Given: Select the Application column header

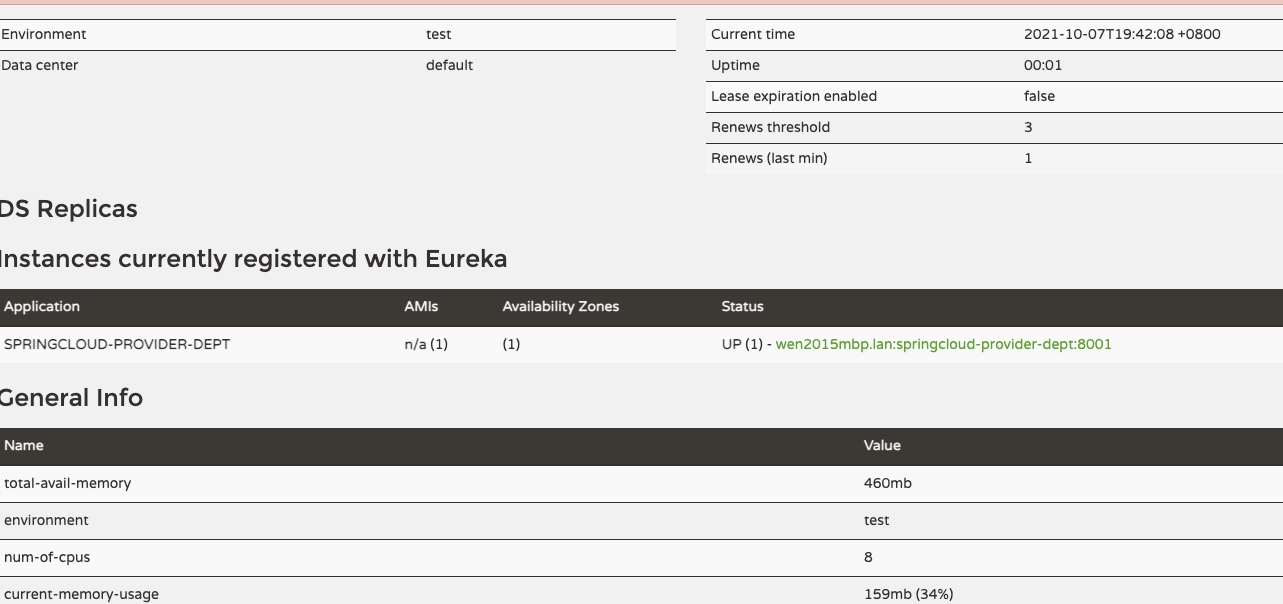Looking at the screenshot, I should pyautogui.click(x=42, y=307).
